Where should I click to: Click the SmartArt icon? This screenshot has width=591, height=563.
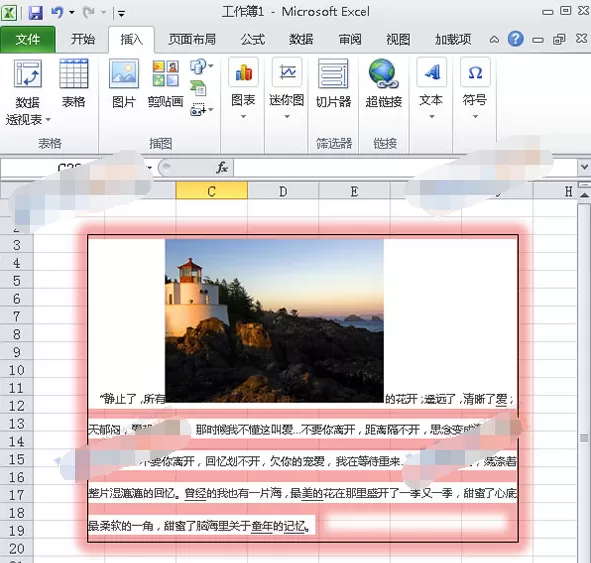click(199, 88)
